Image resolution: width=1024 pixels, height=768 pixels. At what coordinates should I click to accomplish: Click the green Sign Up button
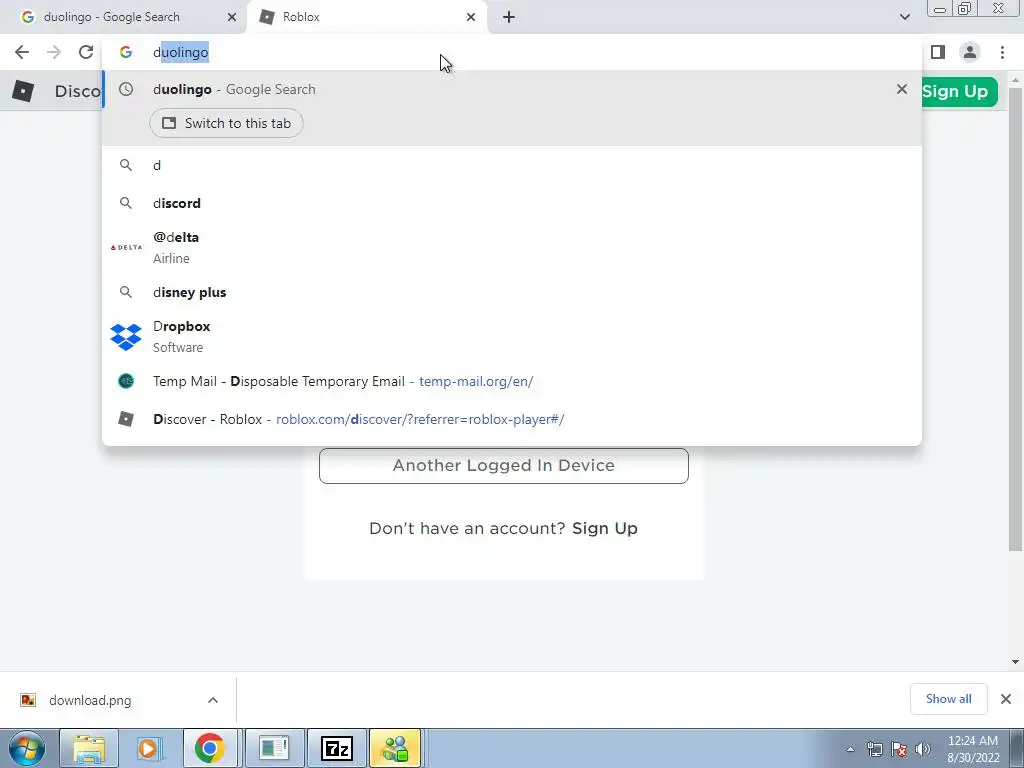959,91
